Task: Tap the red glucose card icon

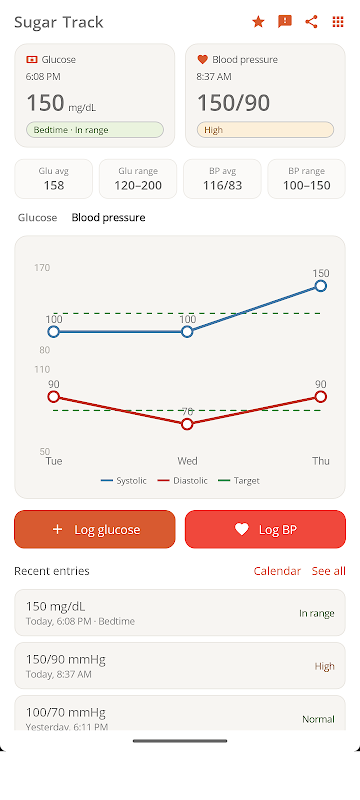Action: (x=32, y=60)
